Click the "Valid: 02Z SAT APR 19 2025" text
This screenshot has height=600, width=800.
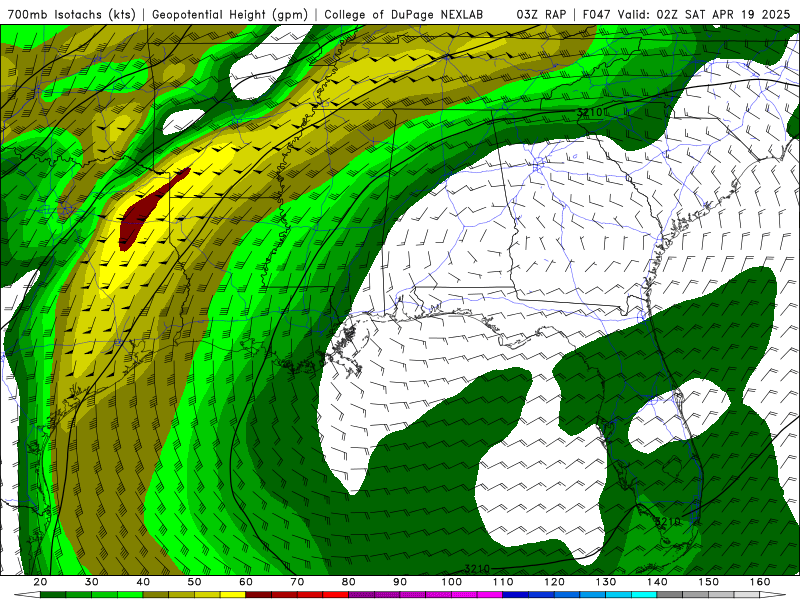point(704,15)
